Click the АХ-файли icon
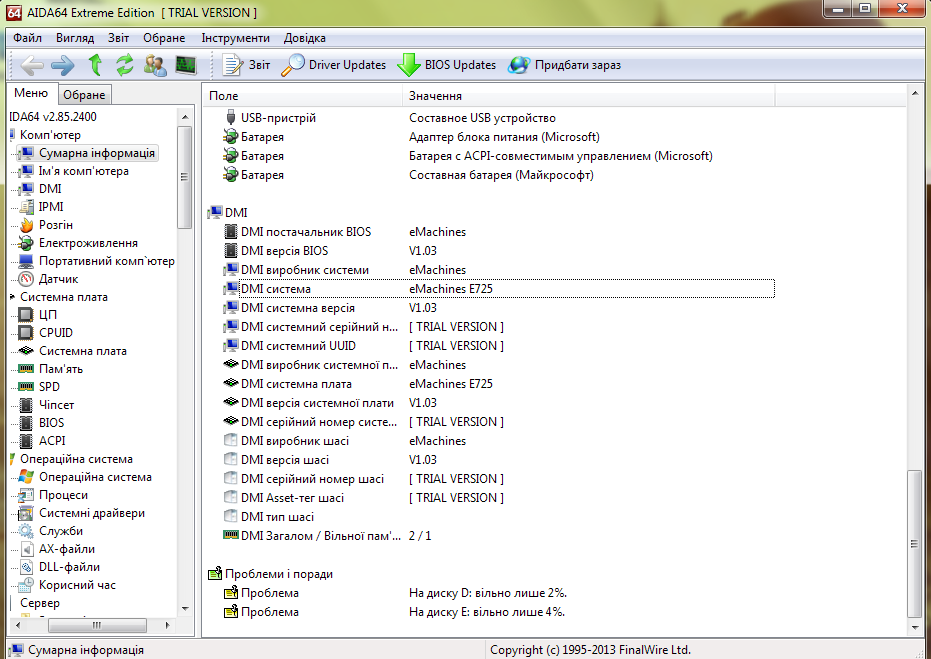This screenshot has width=931, height=659. [26, 549]
